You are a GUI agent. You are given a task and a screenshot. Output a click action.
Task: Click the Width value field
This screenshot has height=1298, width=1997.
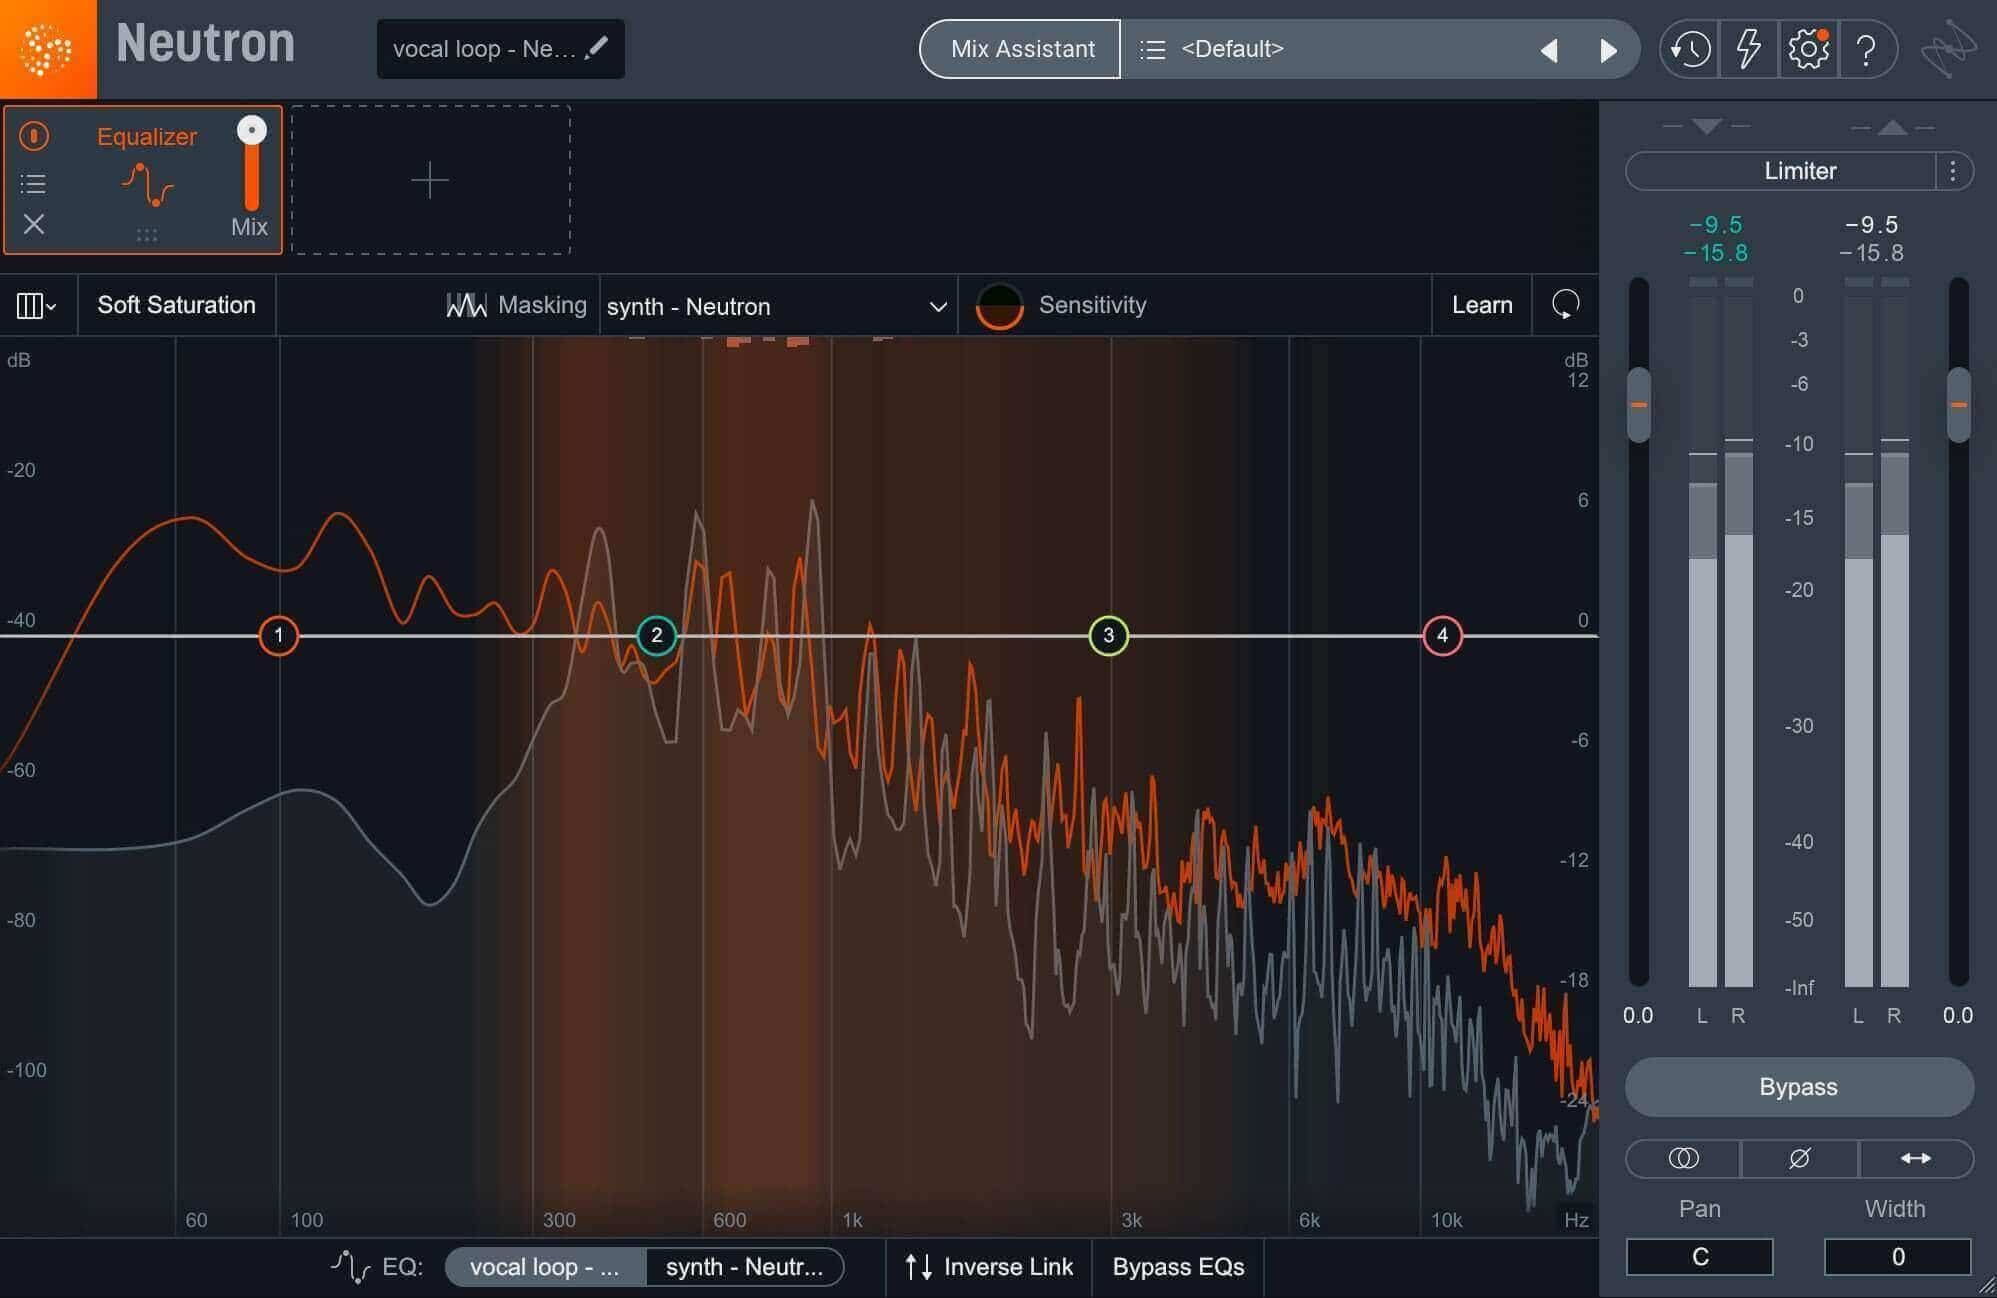[1897, 1256]
